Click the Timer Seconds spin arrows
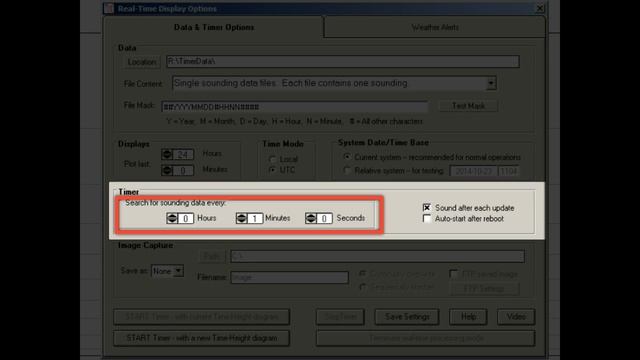Image resolution: width=640 pixels, height=360 pixels. tap(311, 218)
